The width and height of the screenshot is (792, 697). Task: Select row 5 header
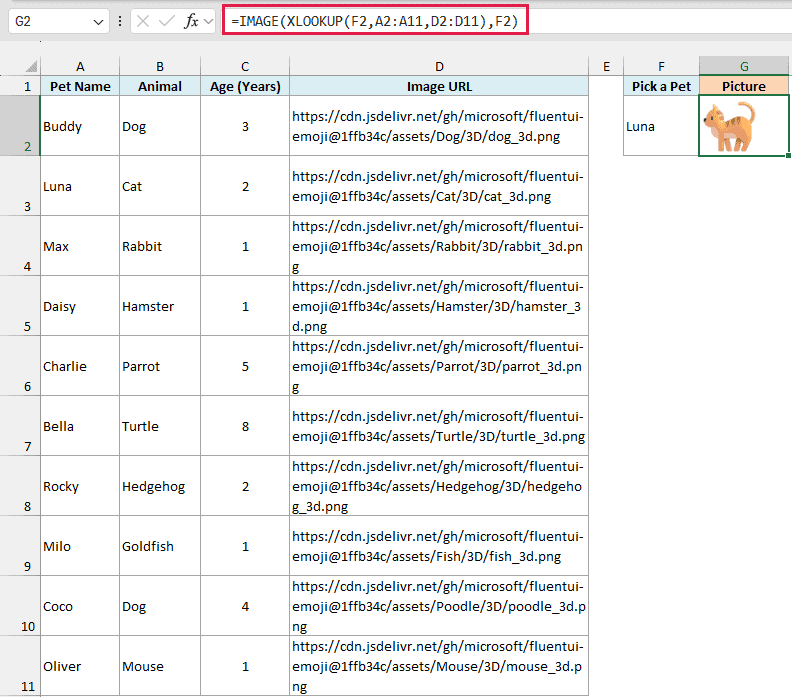pyautogui.click(x=20, y=306)
